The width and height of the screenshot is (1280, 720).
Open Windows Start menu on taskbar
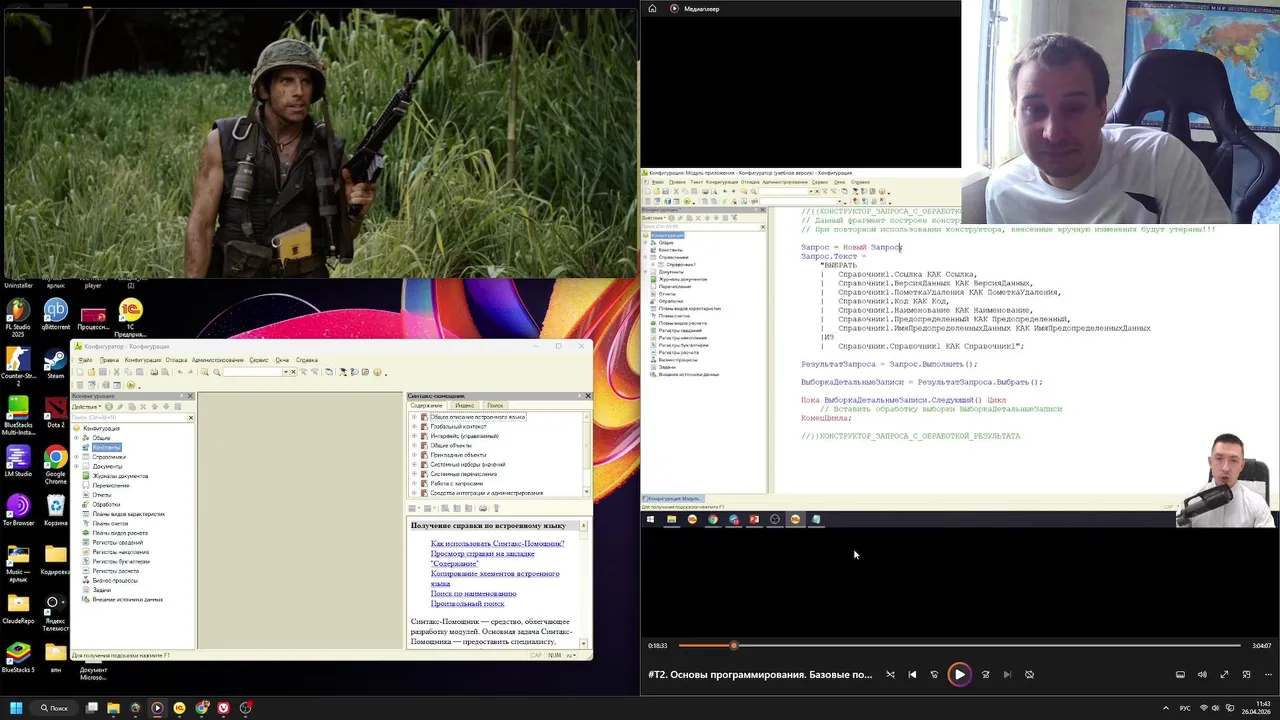pyautogui.click(x=16, y=708)
